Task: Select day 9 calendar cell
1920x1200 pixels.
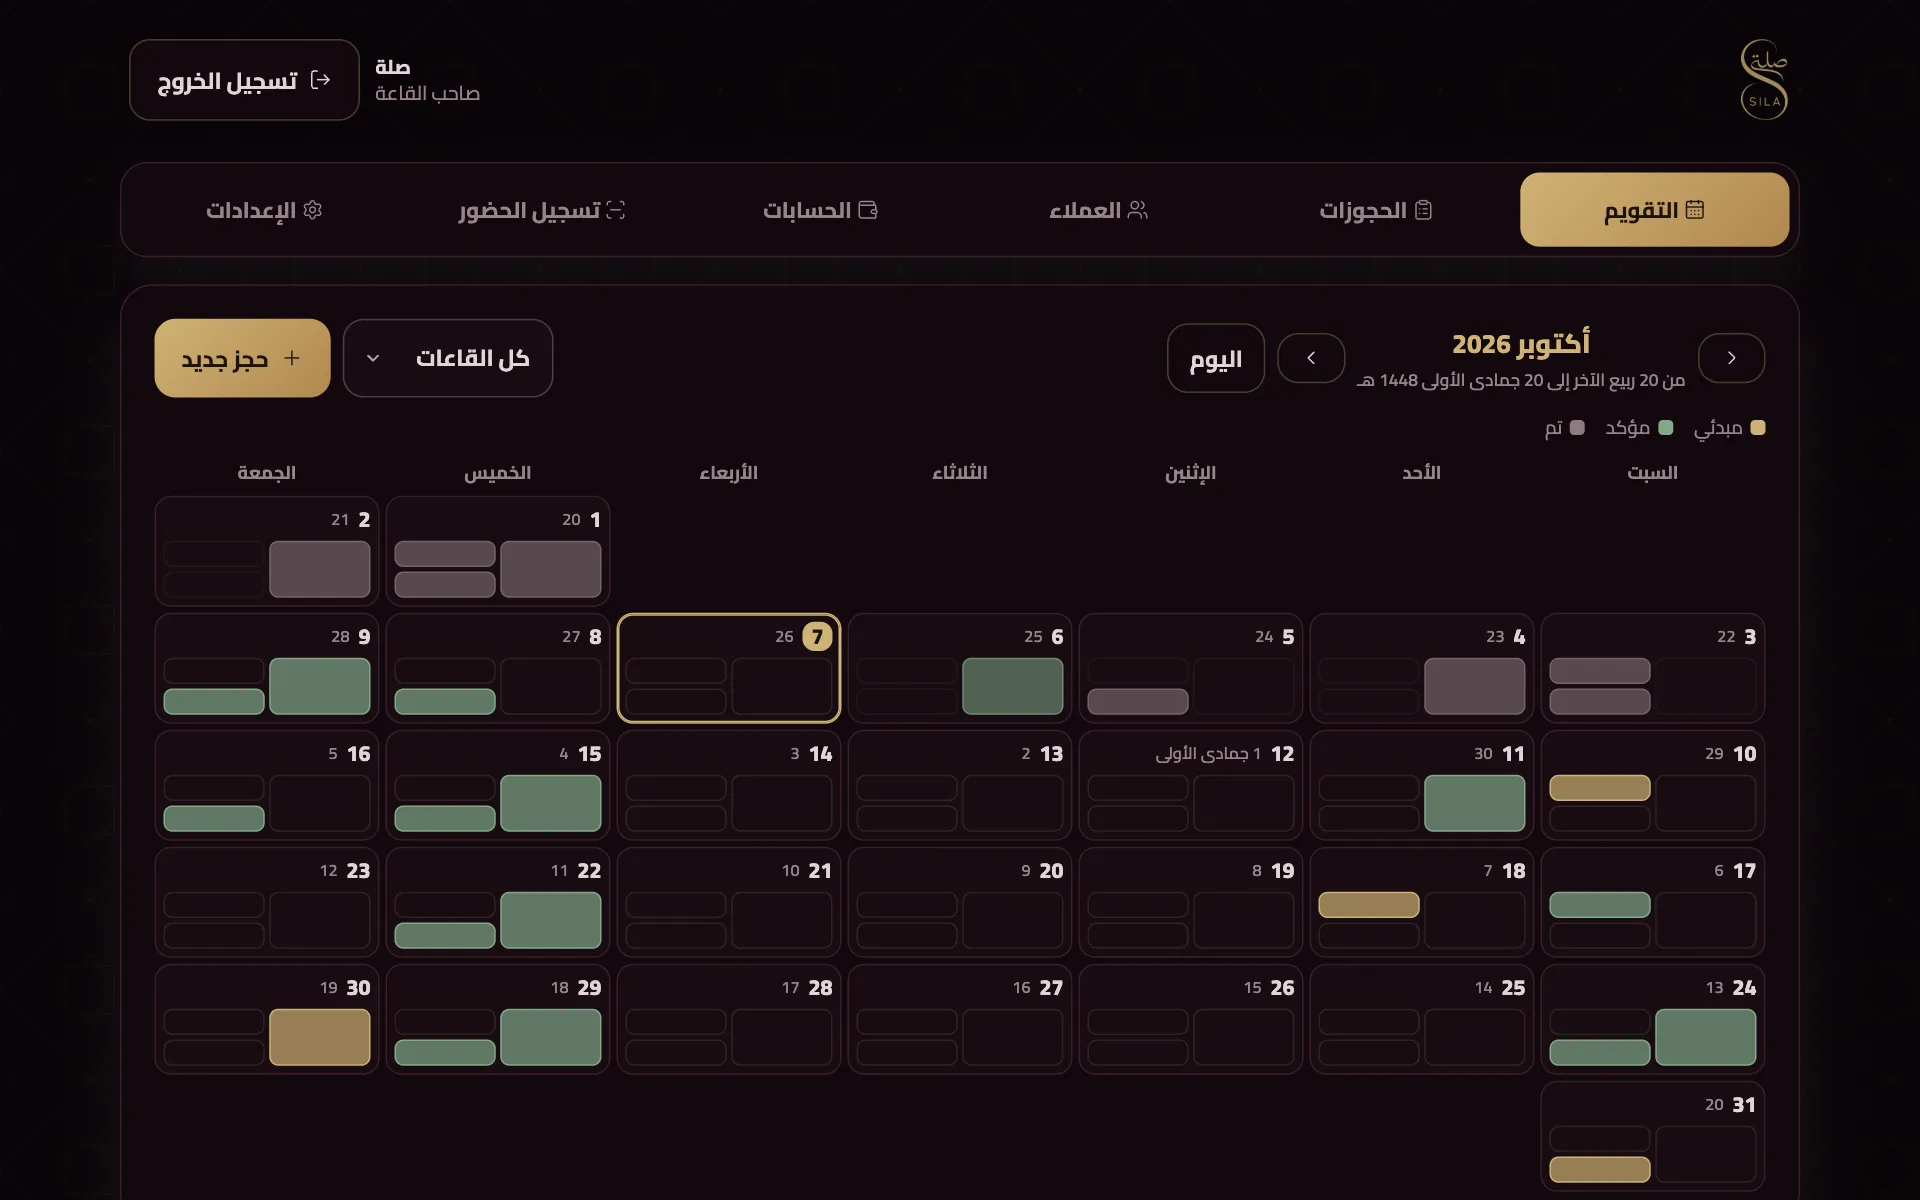Action: 267,668
